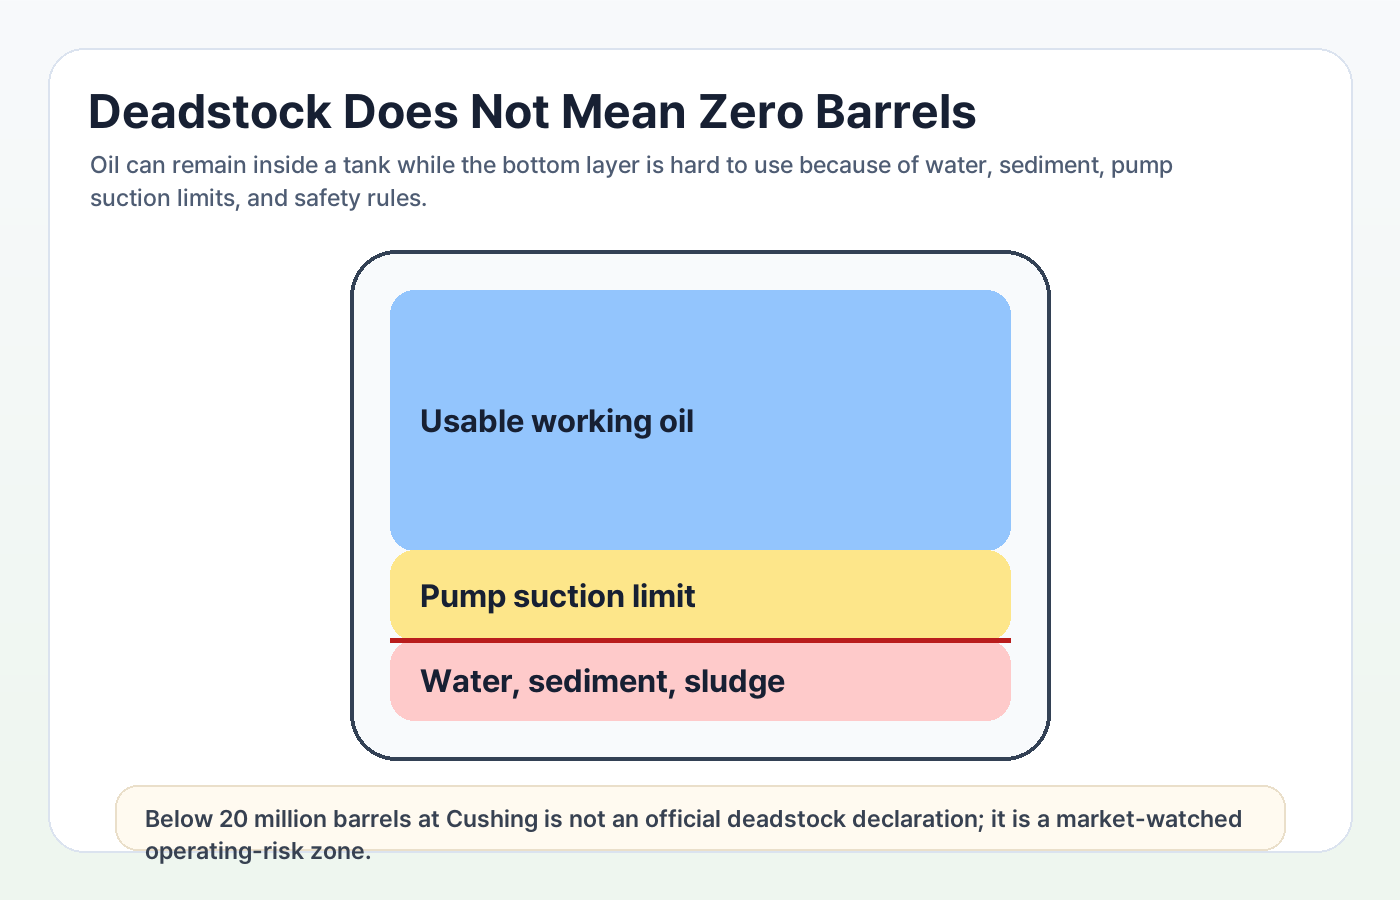The height and width of the screenshot is (900, 1400).
Task: Click 'operating-risk zone.' in the bottom note
Action: tap(258, 852)
